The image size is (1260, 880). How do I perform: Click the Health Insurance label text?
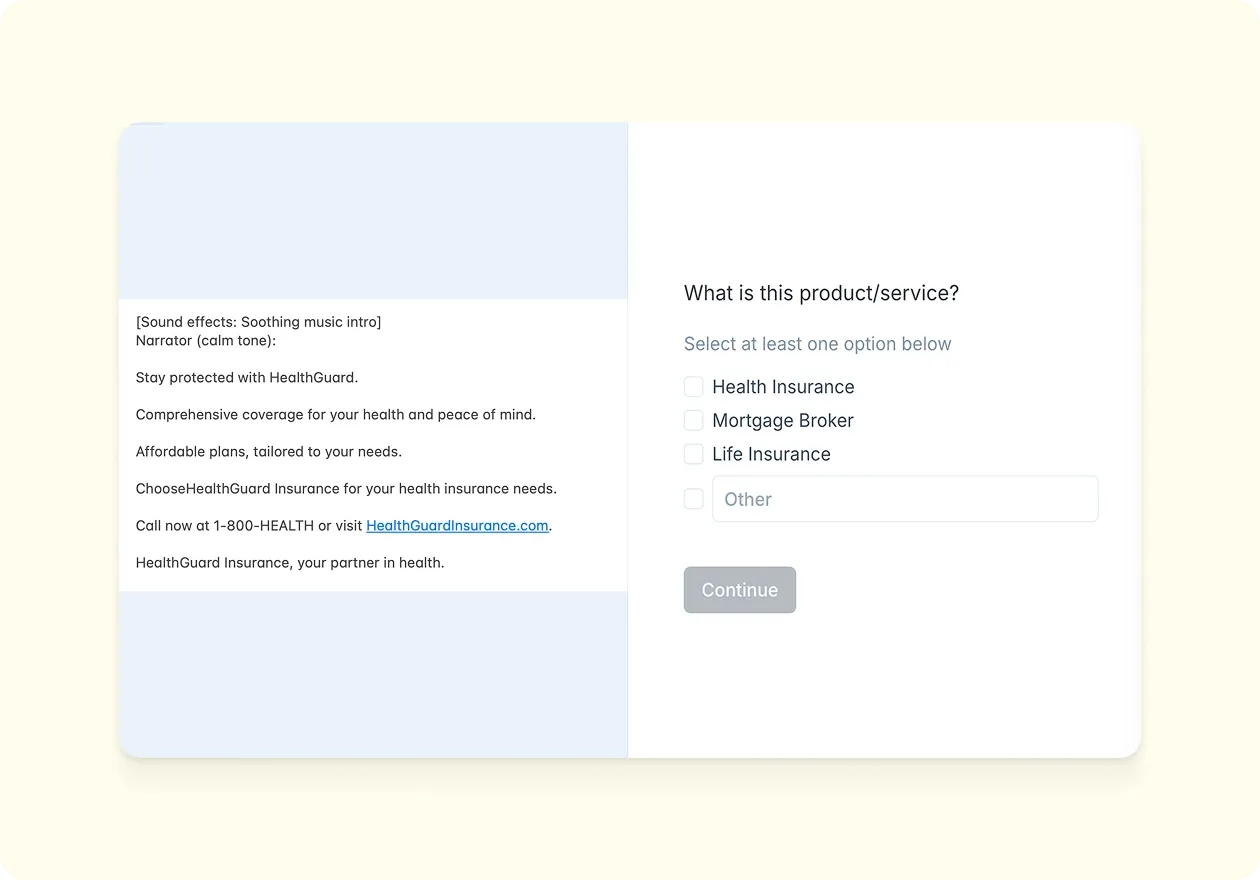pyautogui.click(x=783, y=386)
